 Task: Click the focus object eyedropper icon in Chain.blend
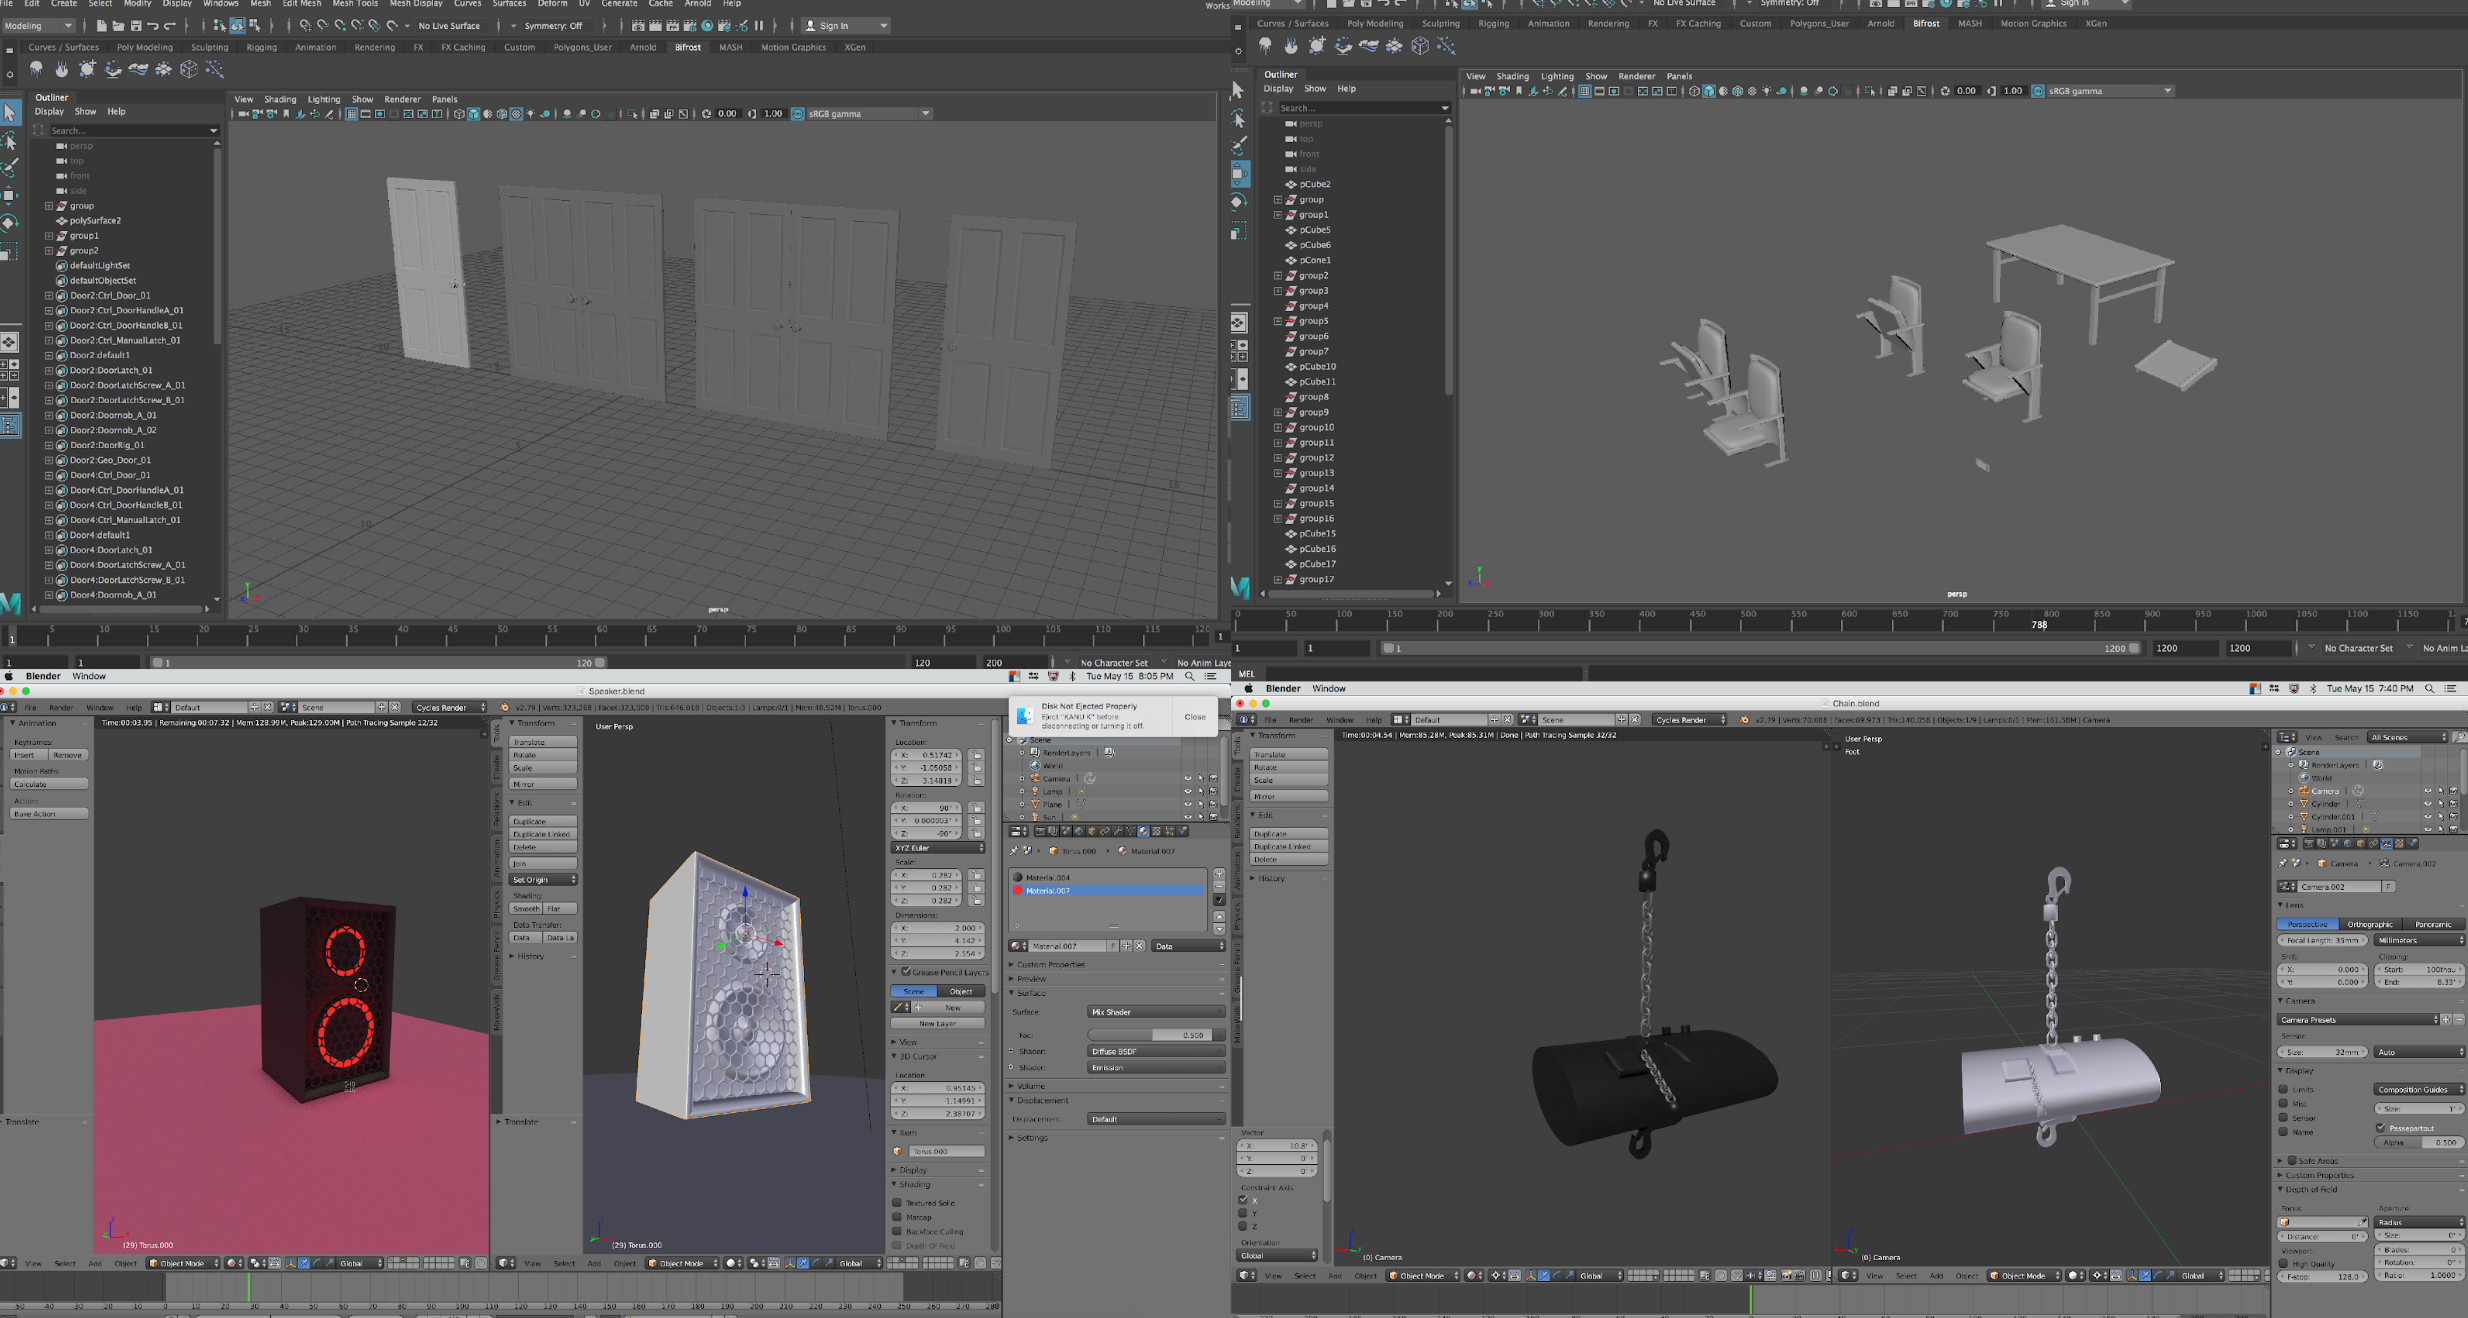tap(2362, 1222)
